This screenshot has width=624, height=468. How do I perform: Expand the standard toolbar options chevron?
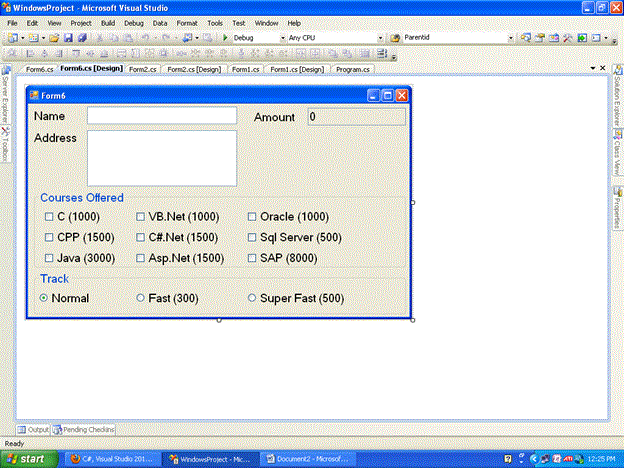coord(614,41)
